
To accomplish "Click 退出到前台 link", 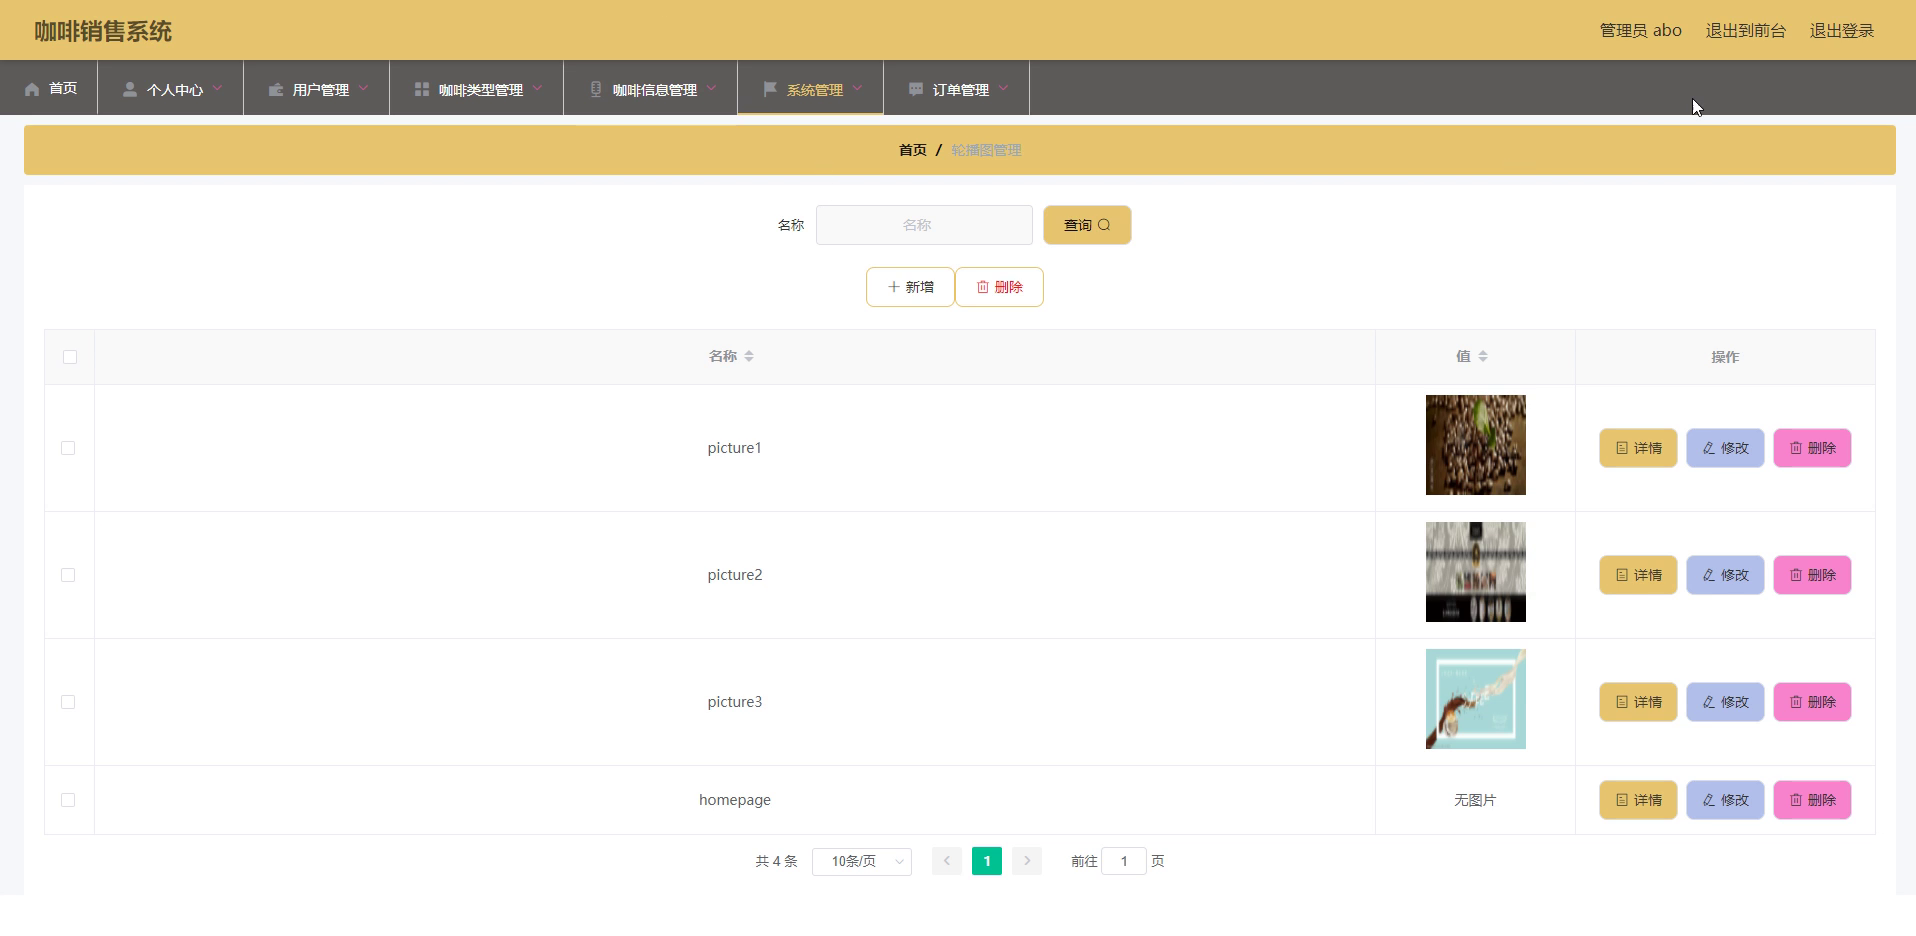I will click(1745, 30).
